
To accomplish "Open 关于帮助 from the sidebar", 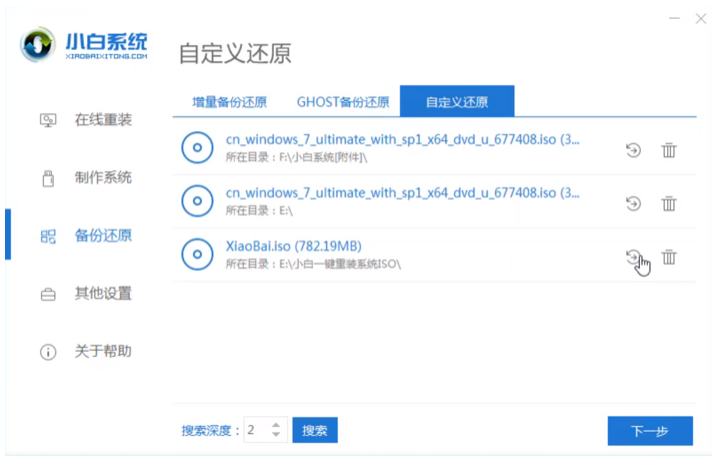I will coord(103,351).
